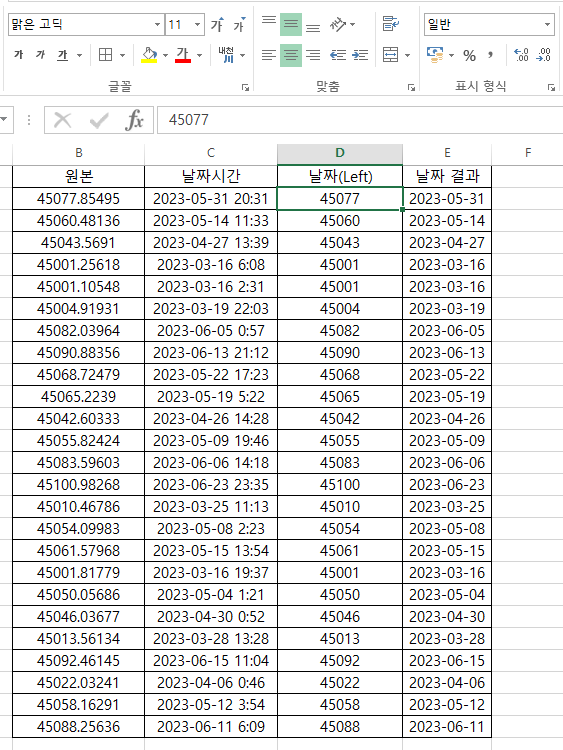Open the underline style dropdown arrow

[x=79, y=55]
